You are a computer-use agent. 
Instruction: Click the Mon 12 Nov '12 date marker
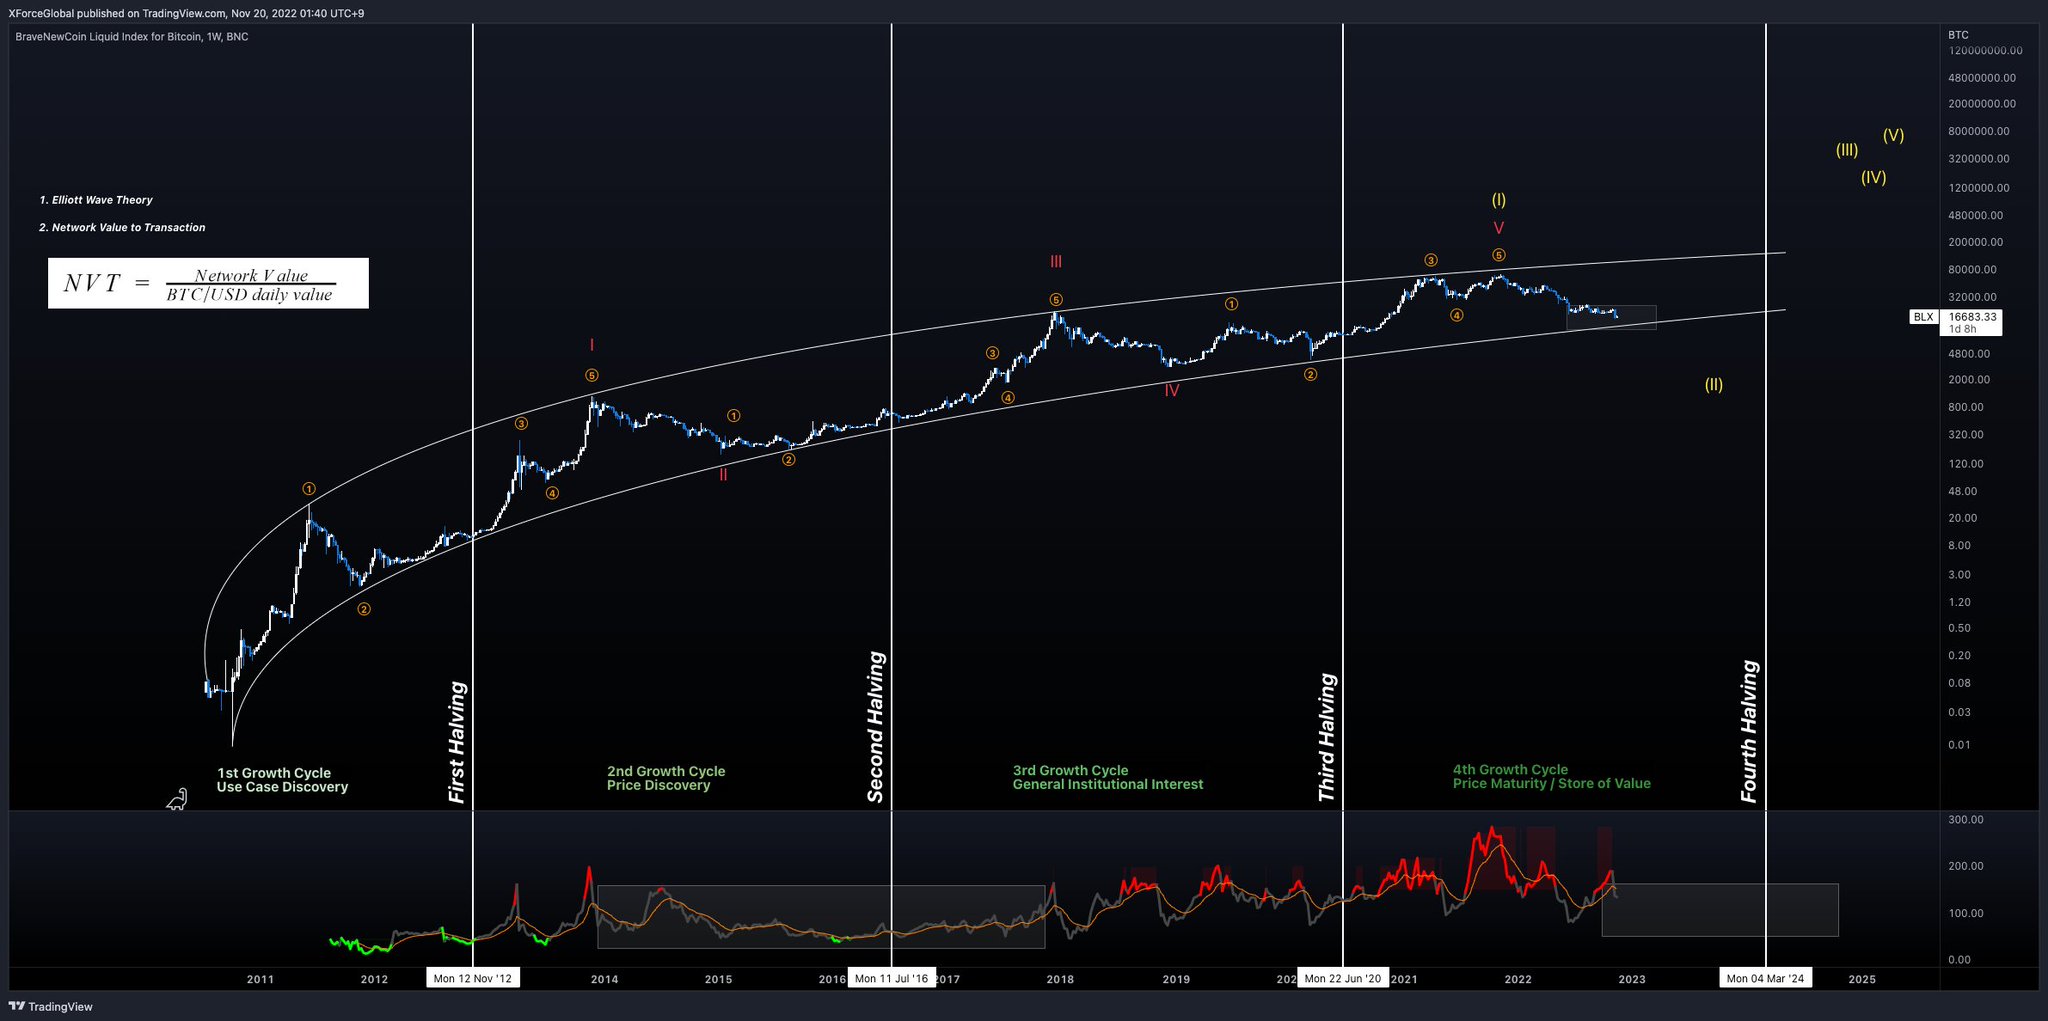click(472, 978)
